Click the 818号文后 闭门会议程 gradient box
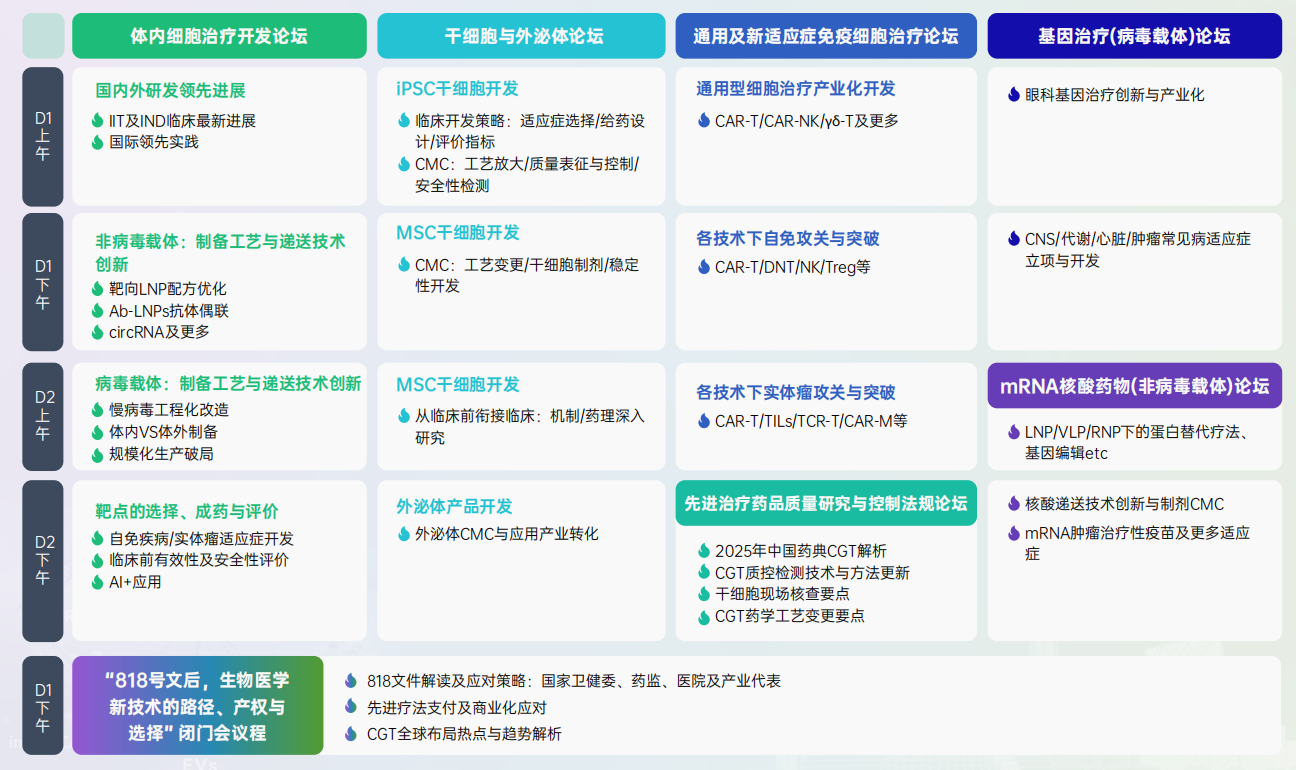This screenshot has width=1296, height=770. tap(198, 705)
